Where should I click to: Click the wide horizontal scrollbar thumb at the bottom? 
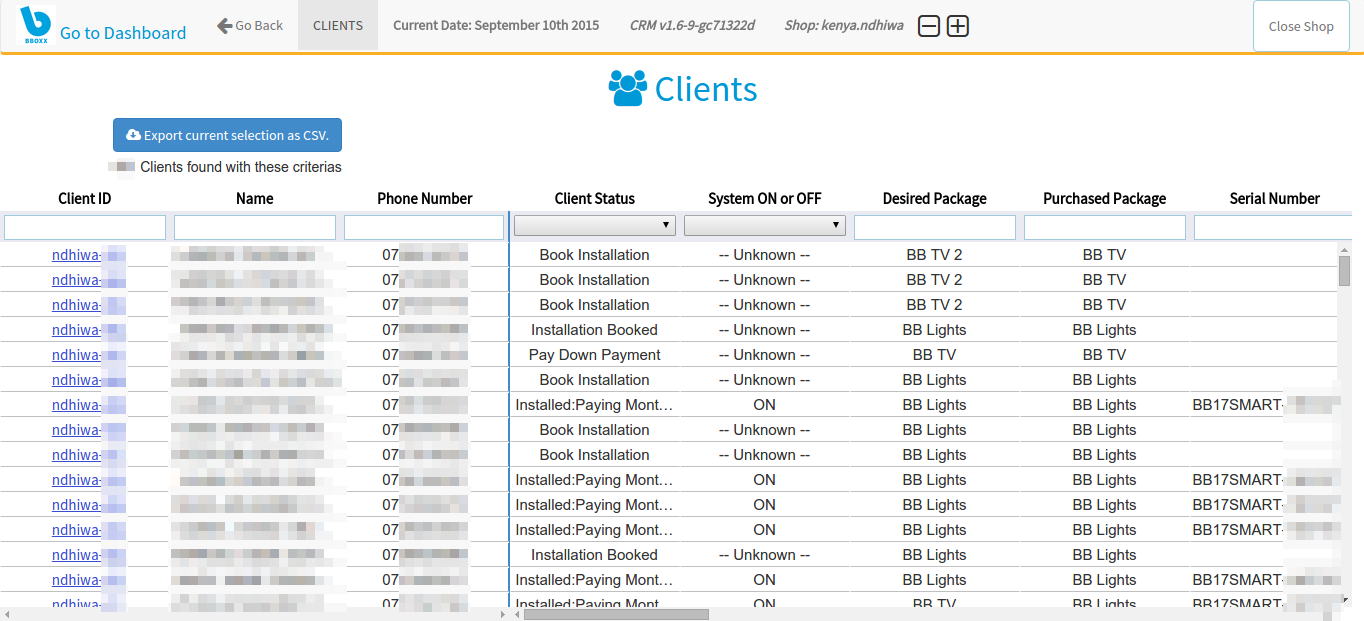(616, 614)
